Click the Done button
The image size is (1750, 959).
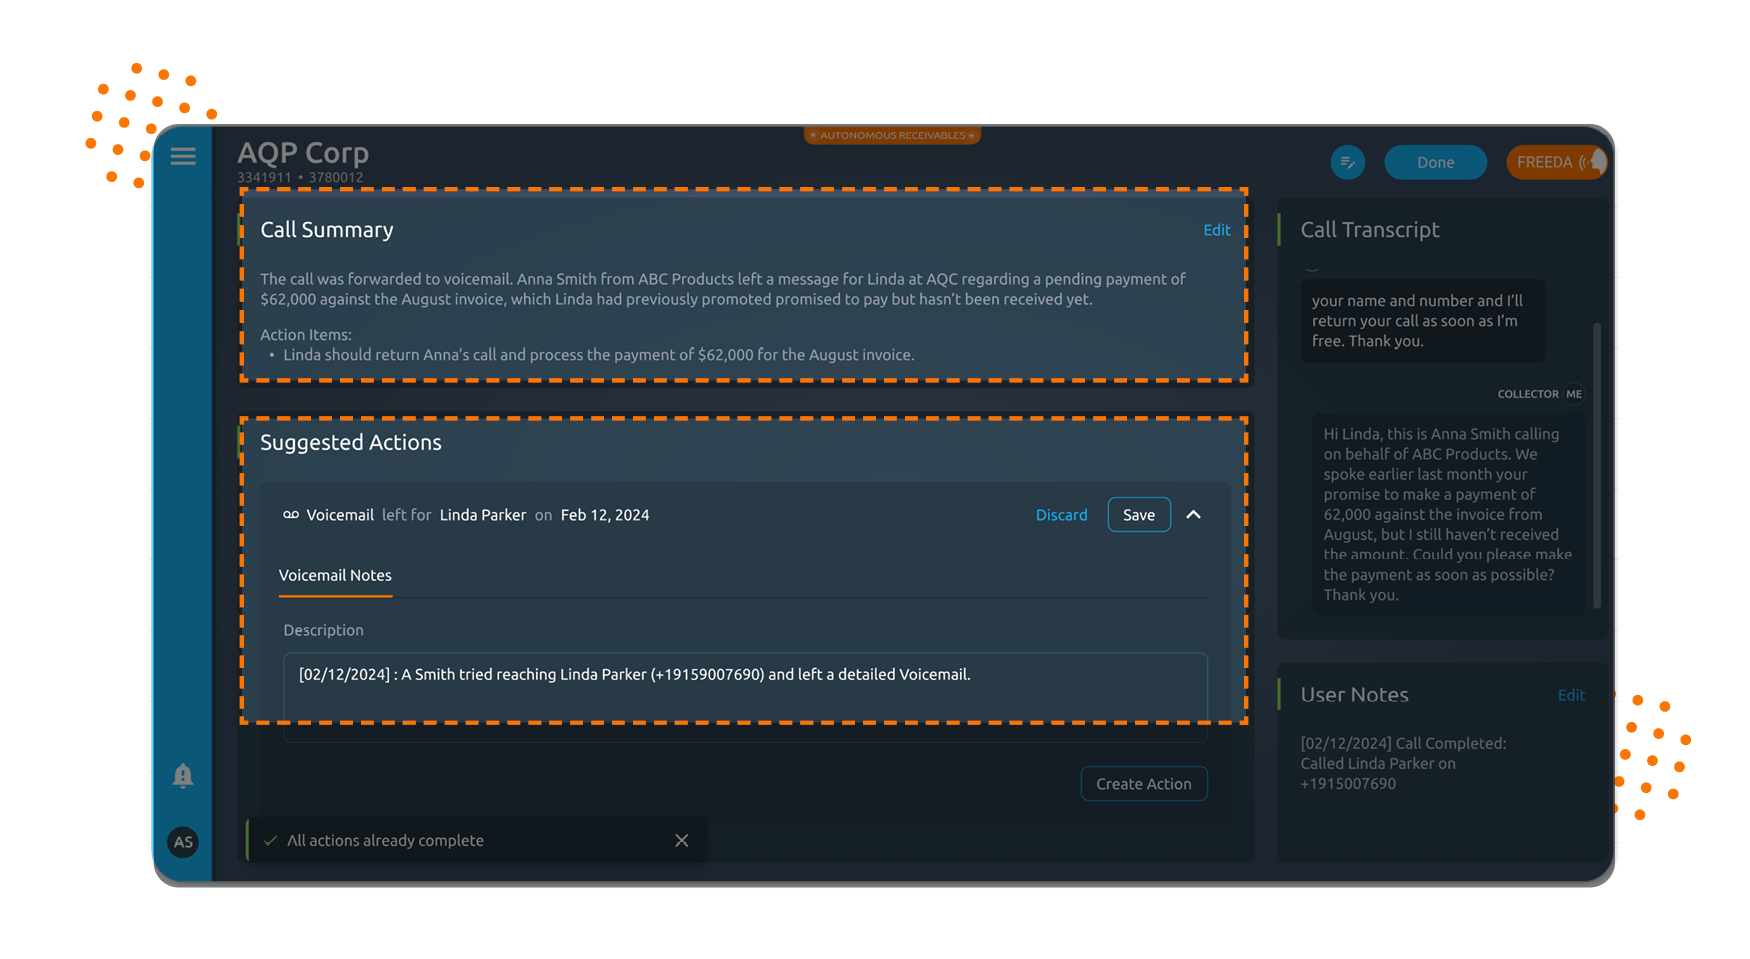(1435, 162)
